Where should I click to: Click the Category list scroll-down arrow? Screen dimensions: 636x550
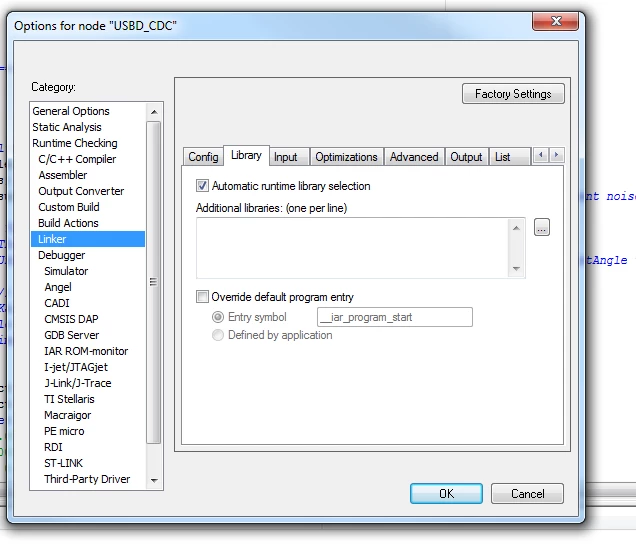tap(154, 480)
